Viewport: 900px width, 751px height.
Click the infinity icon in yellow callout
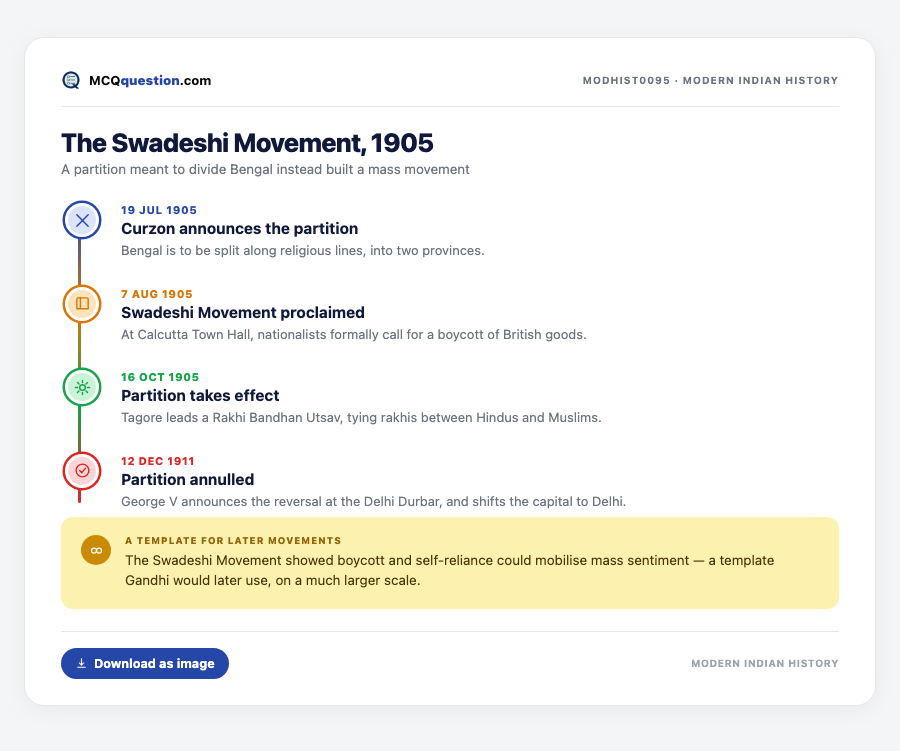tap(96, 550)
